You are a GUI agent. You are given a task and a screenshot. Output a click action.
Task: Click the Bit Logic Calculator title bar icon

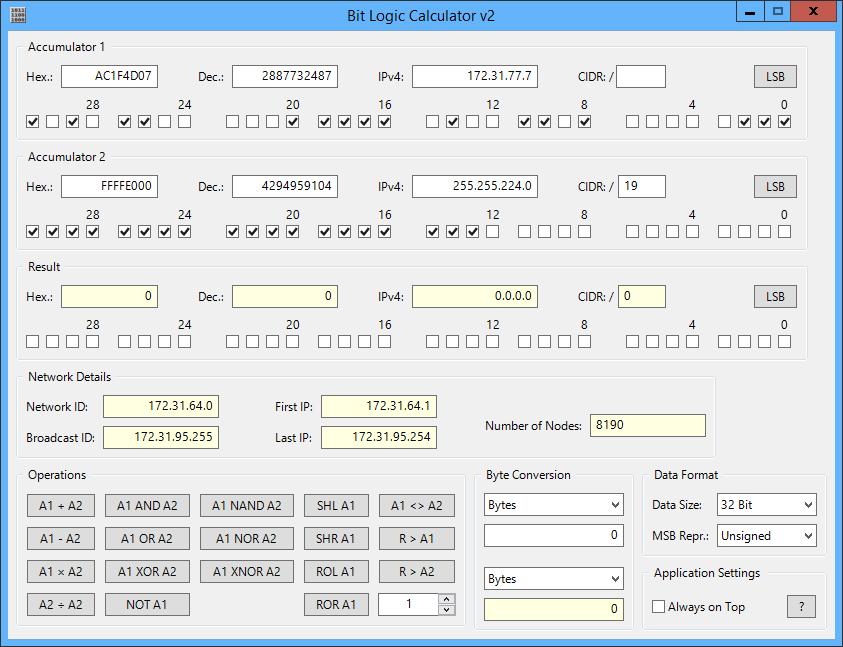coord(18,15)
